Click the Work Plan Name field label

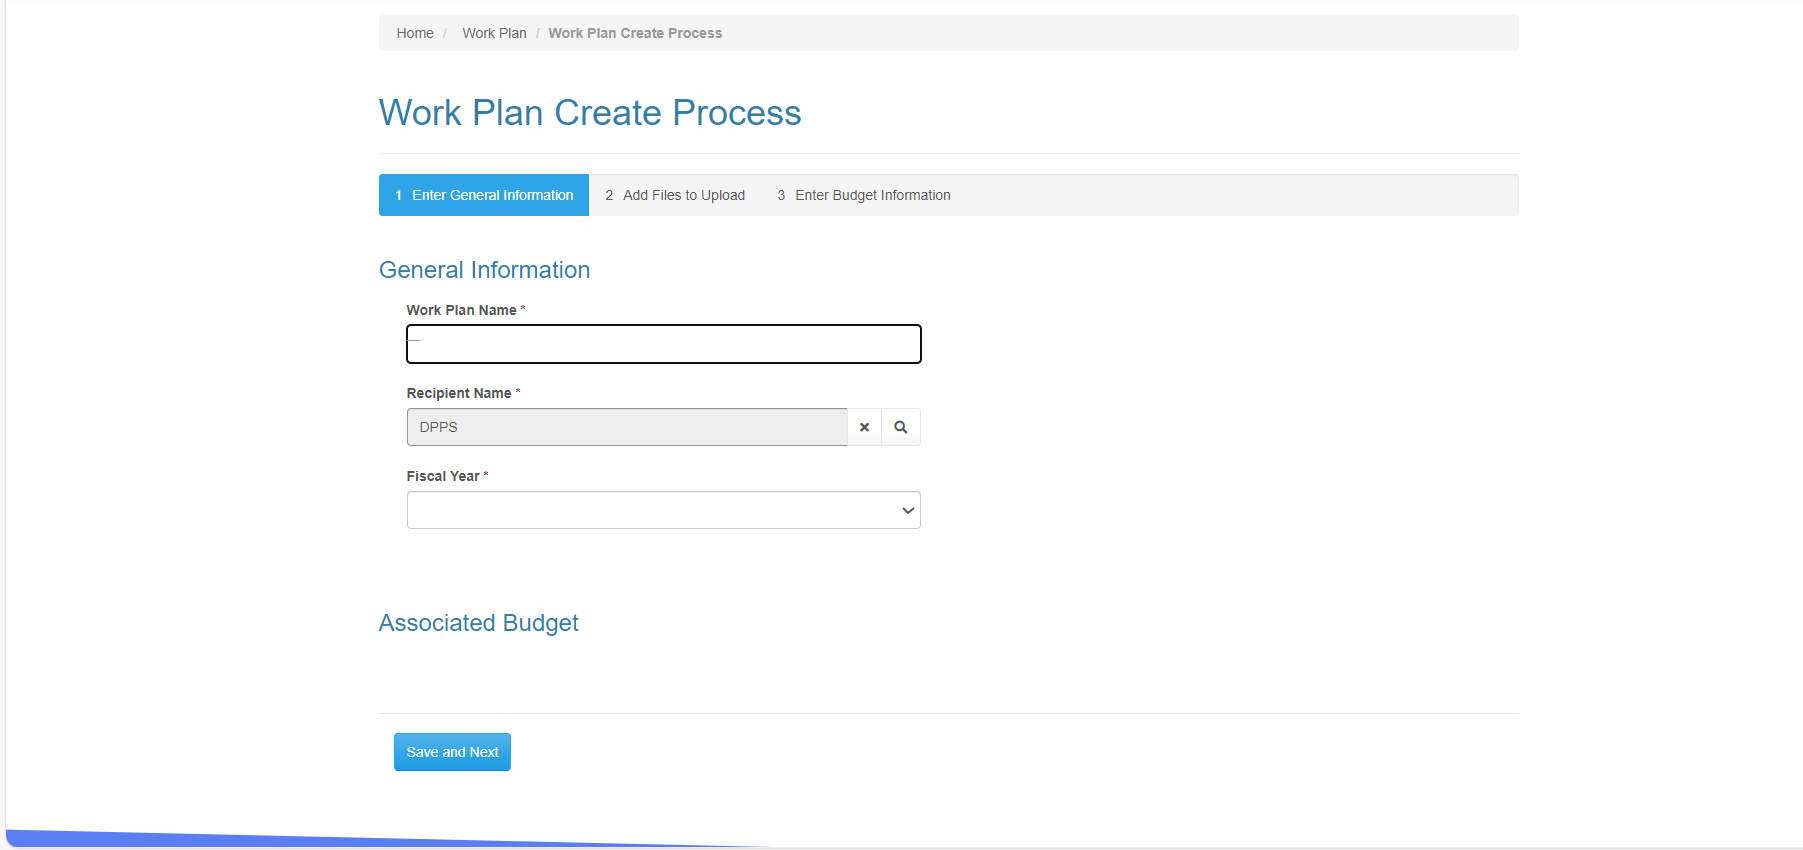click(461, 310)
